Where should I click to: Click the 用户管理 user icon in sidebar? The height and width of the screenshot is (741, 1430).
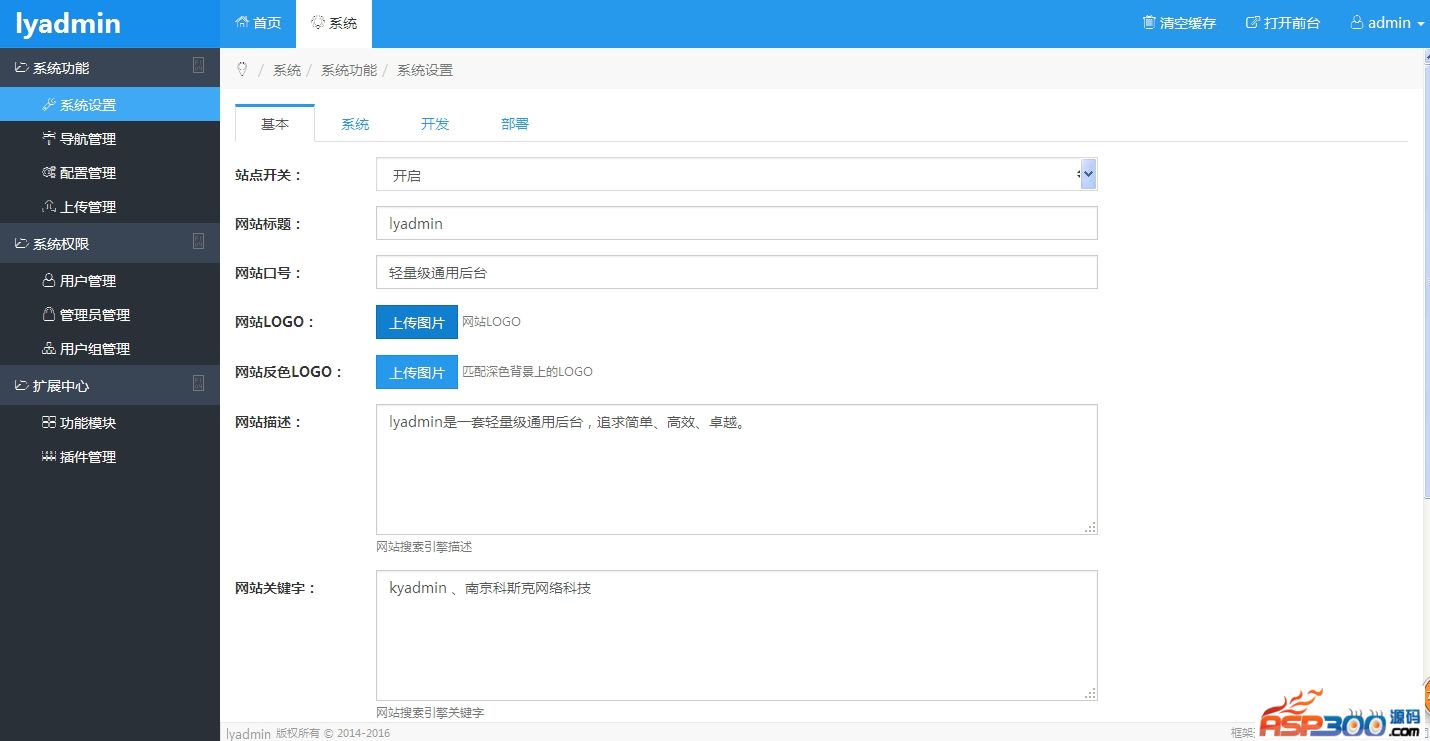(x=48, y=281)
